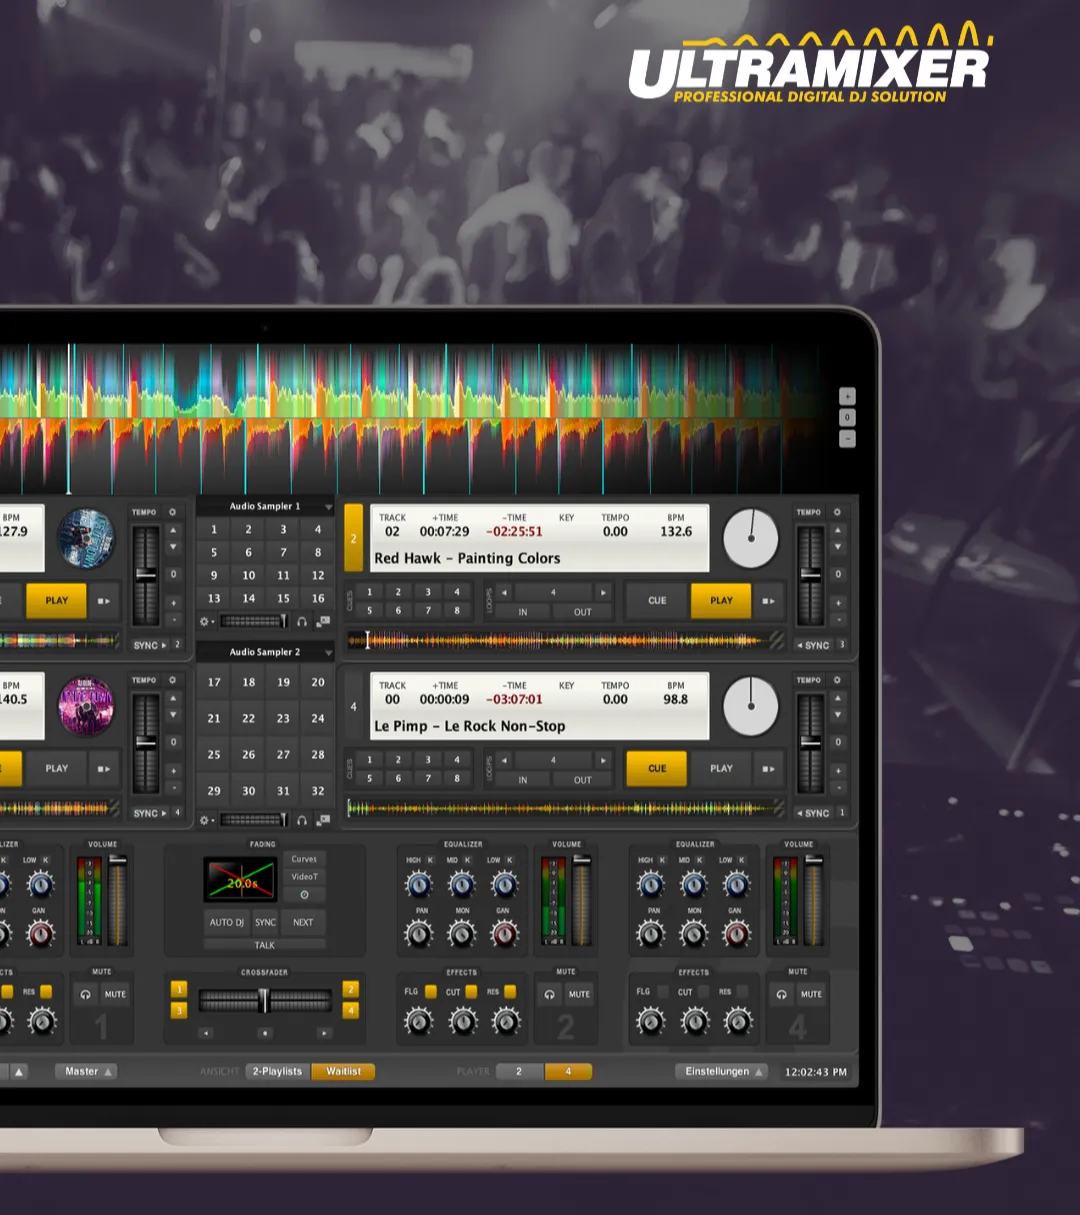Screen dimensions: 1080x1215
Task: Click headphone icon in Audio Sampler 2
Action: click(x=302, y=820)
